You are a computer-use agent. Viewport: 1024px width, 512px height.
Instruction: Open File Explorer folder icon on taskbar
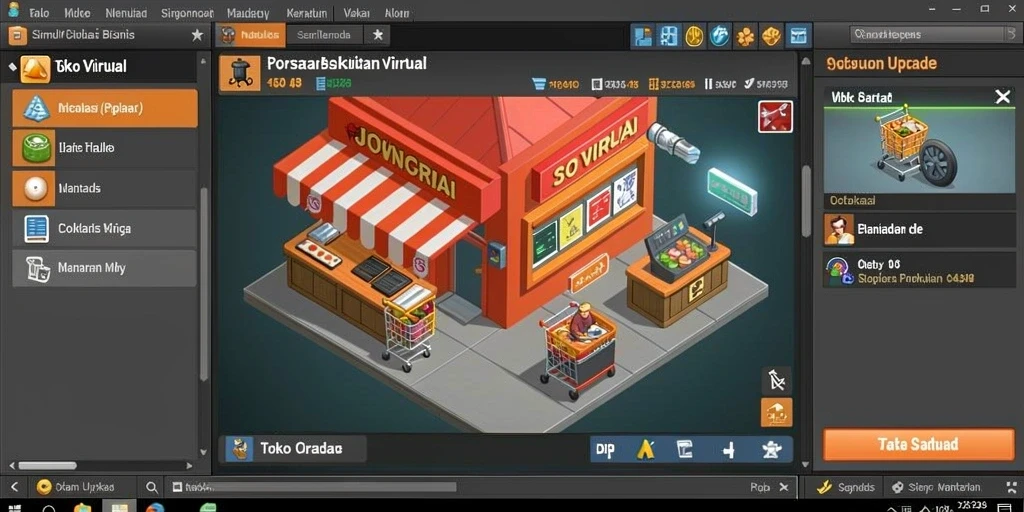(x=82, y=507)
